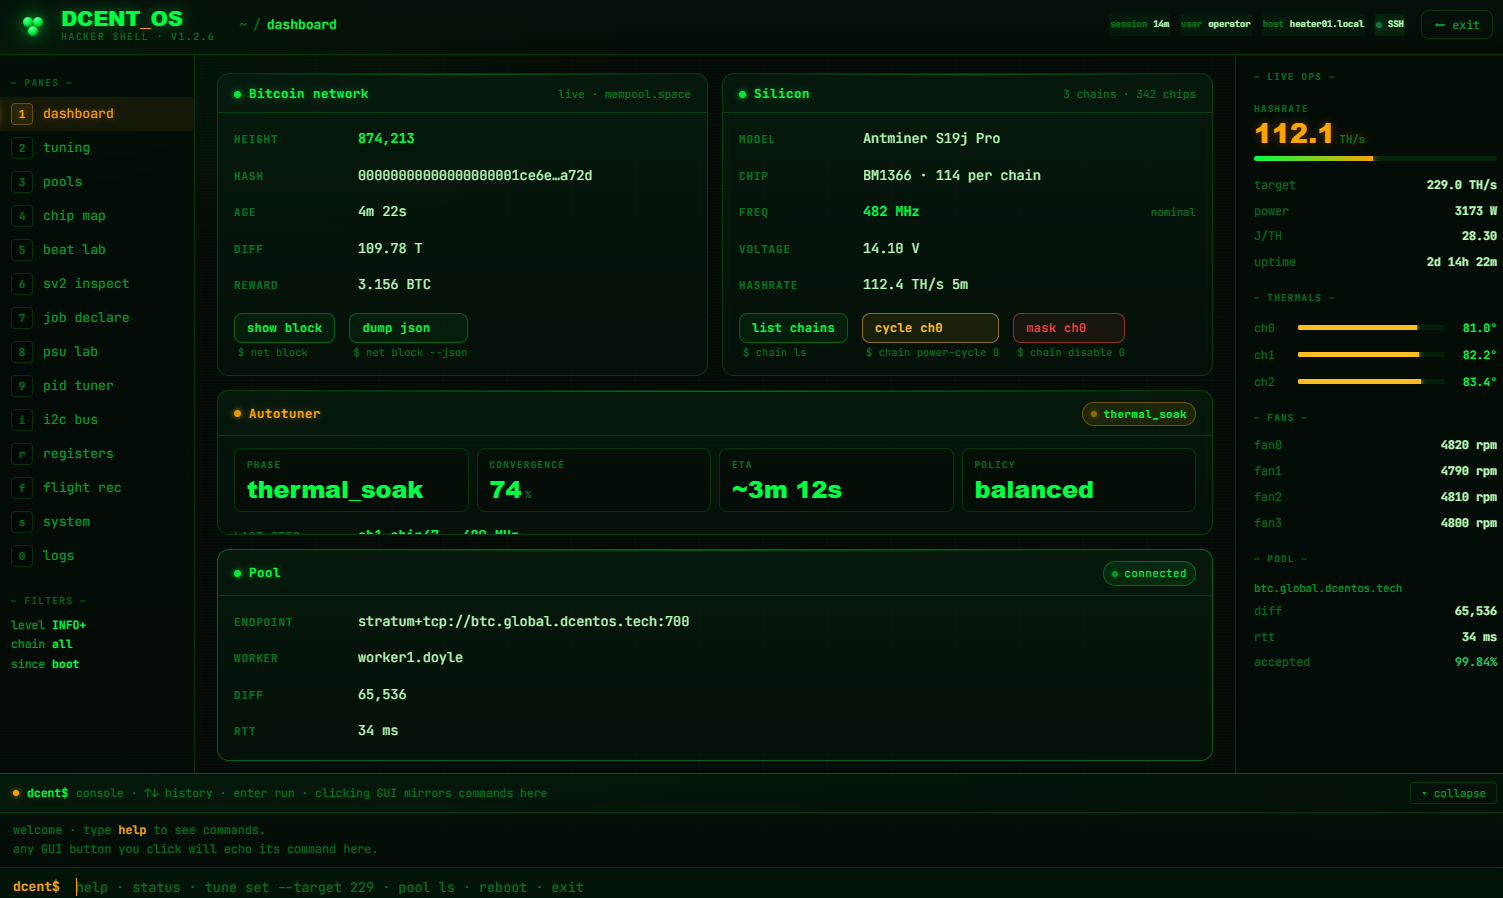Screen dimensions: 1503x898
Task: Open the sv2 inspect pane
Action: coord(97,284)
